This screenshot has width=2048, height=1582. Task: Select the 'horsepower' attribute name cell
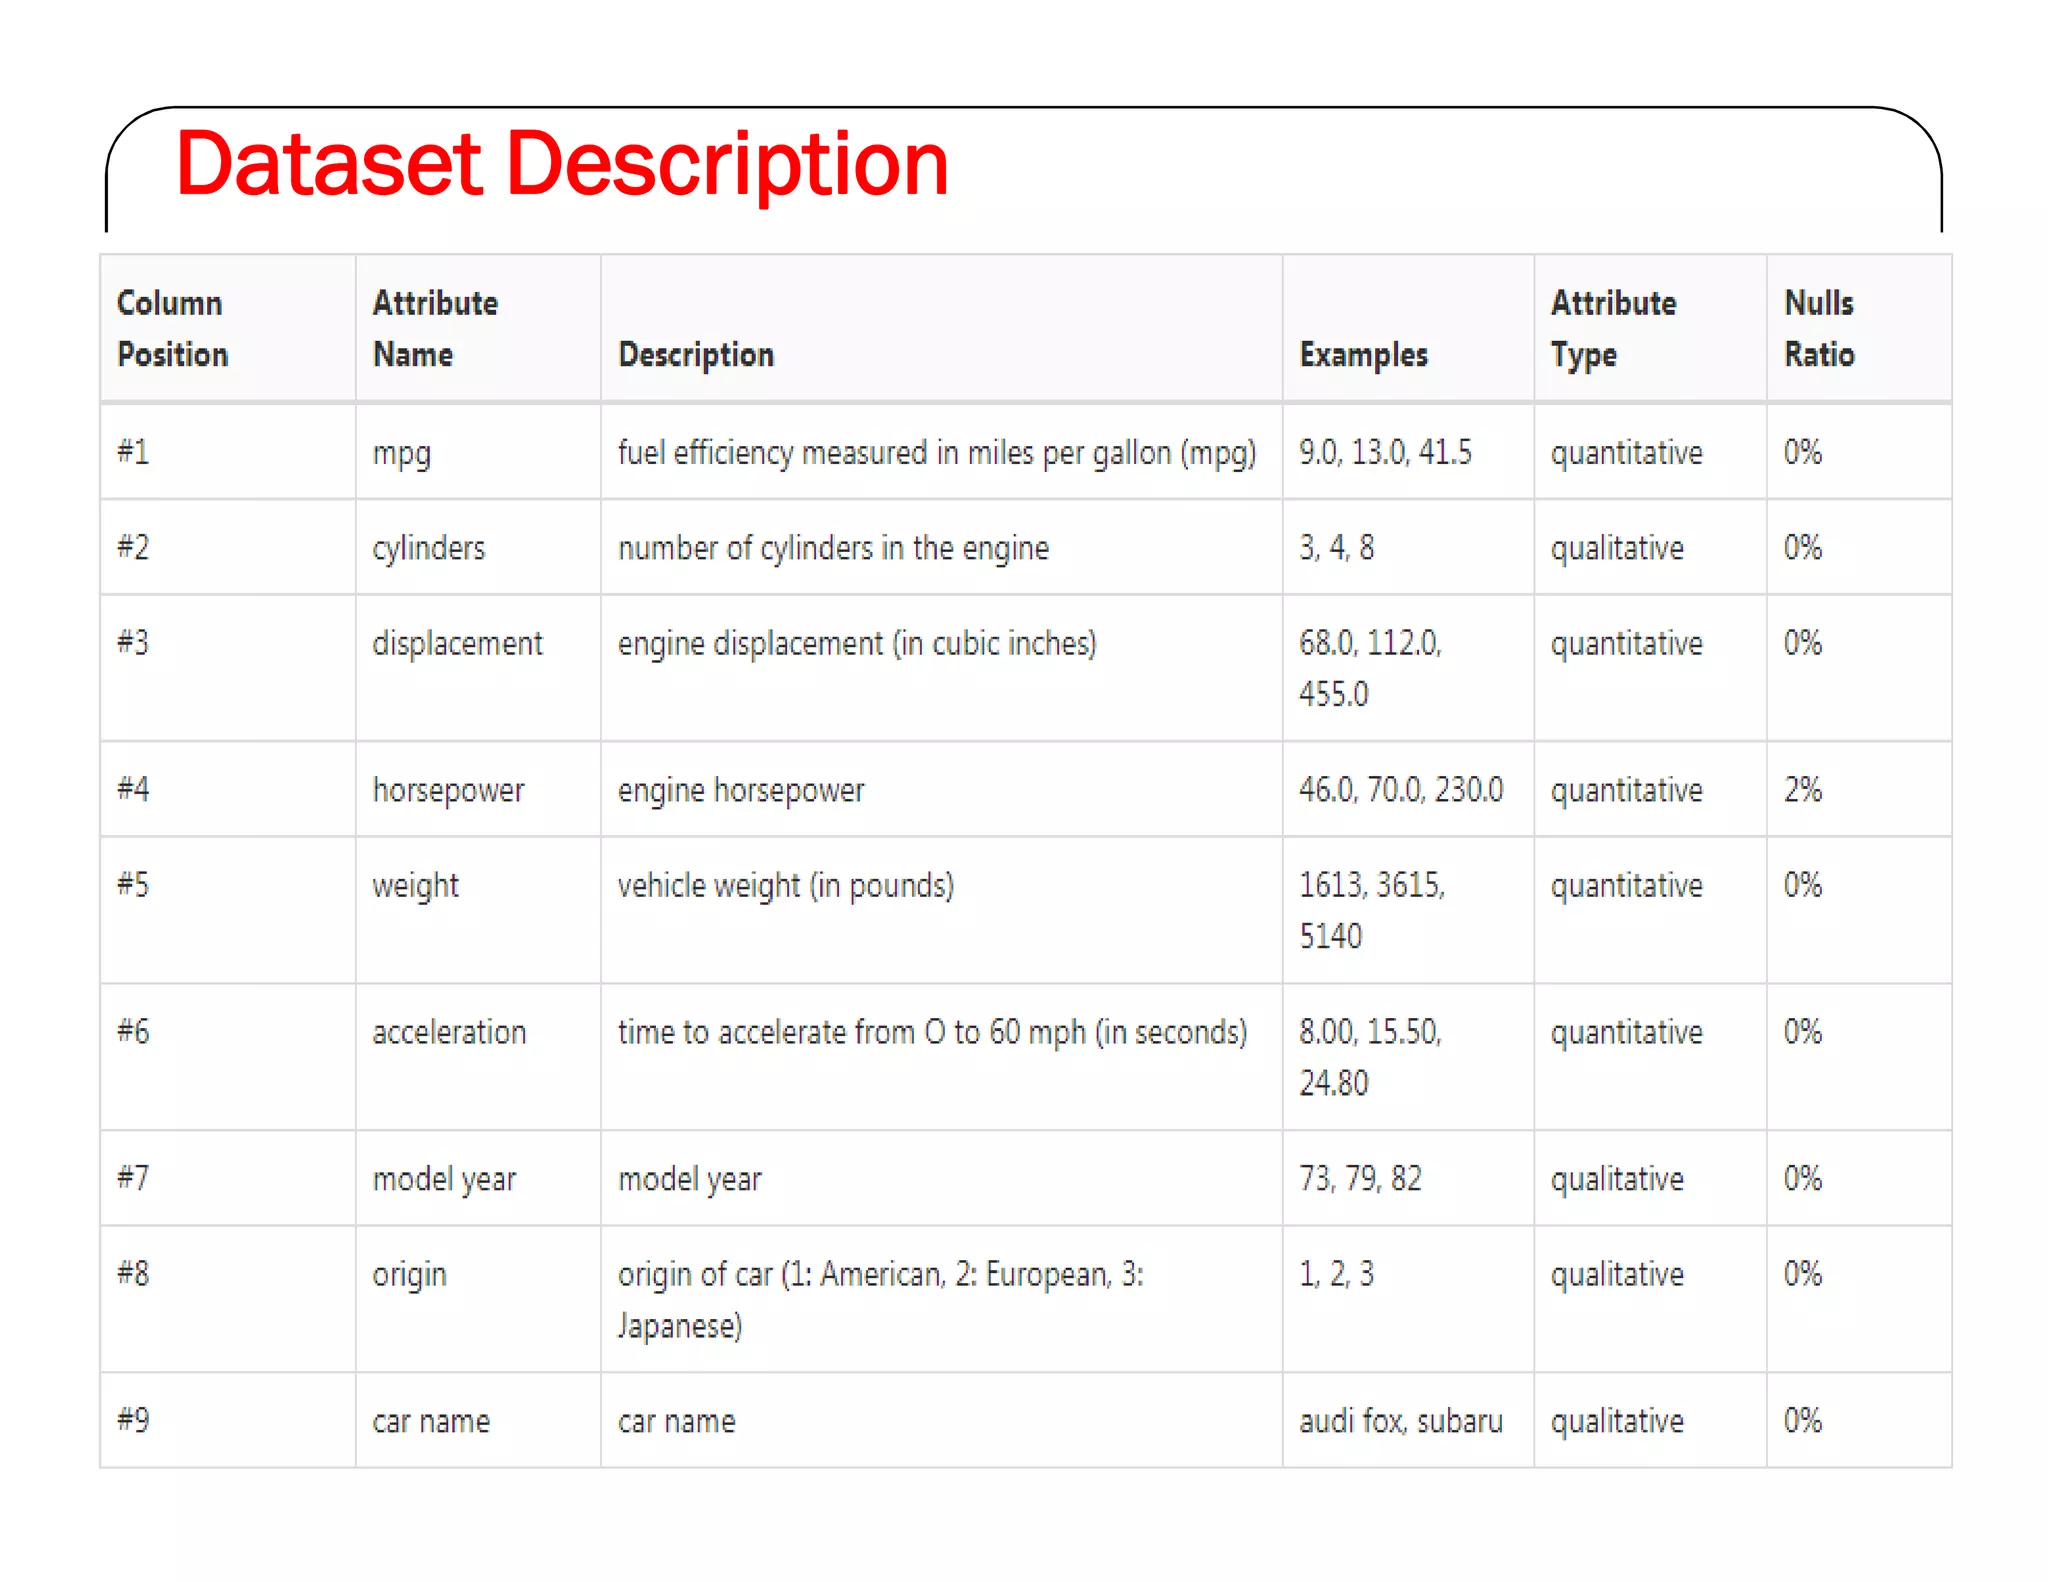[478, 789]
